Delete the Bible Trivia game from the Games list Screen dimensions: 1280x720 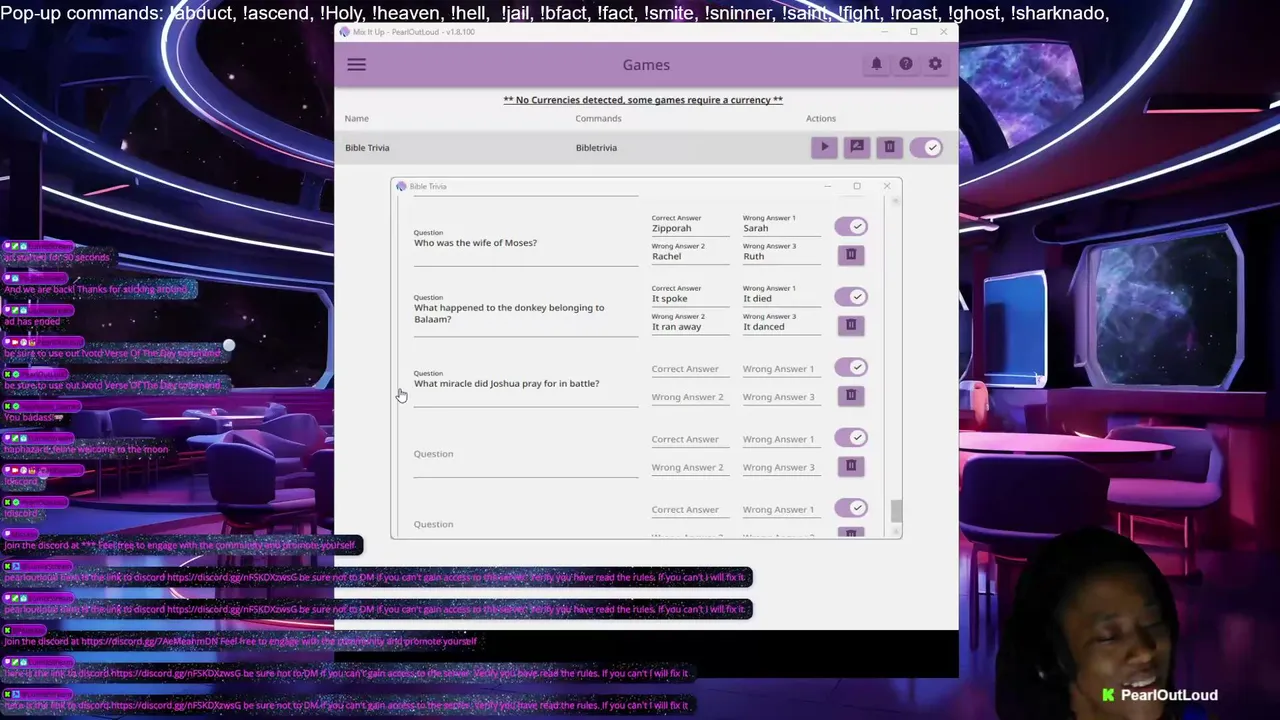pos(889,147)
